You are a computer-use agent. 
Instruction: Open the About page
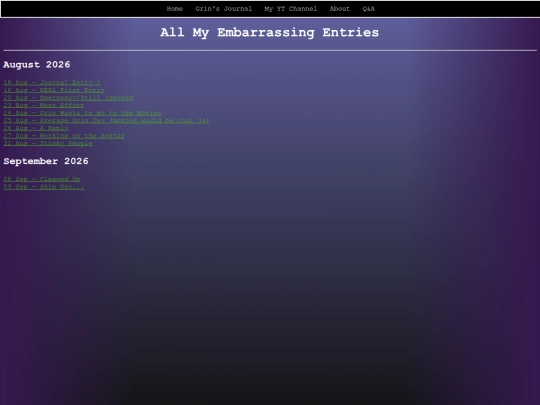coord(340,9)
